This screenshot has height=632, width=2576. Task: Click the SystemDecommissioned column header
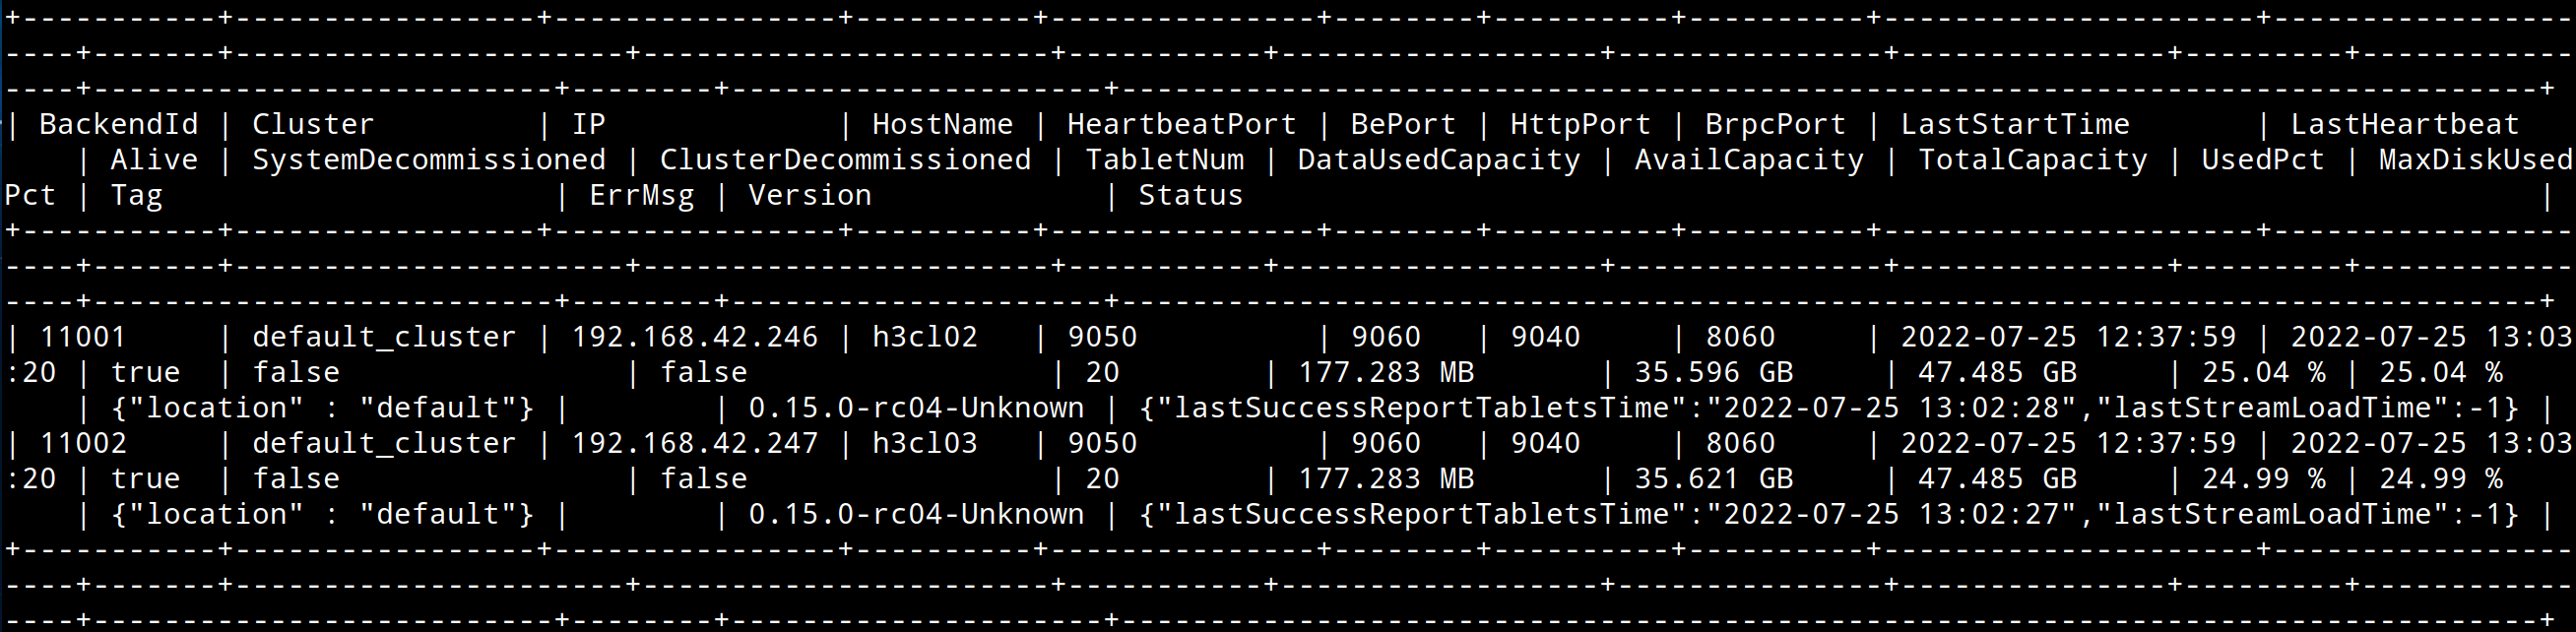pos(429,160)
